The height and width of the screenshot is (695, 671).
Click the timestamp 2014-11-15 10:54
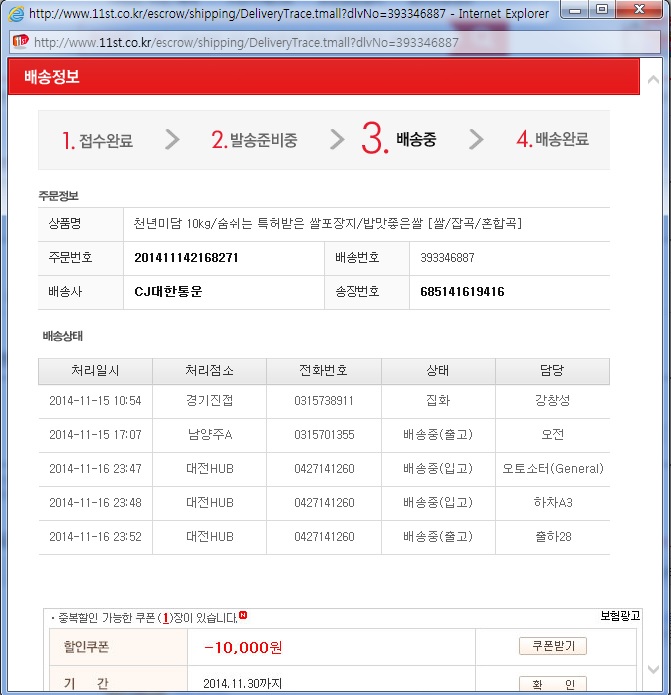tap(95, 401)
